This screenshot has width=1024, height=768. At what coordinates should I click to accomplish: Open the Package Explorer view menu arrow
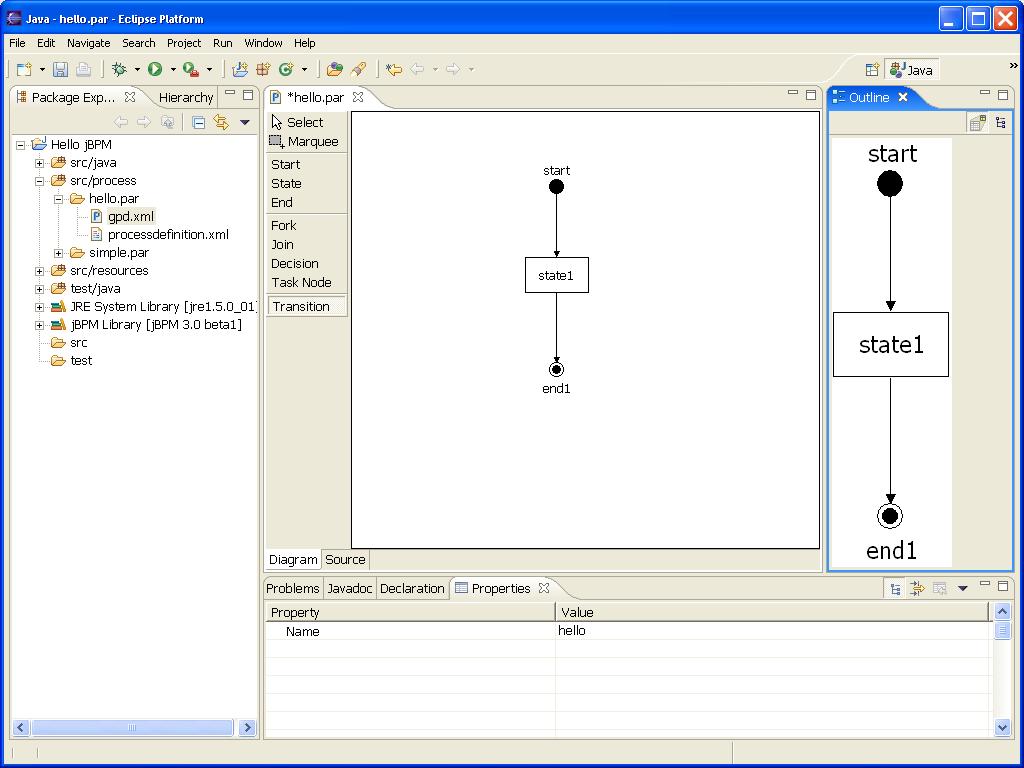pyautogui.click(x=245, y=122)
